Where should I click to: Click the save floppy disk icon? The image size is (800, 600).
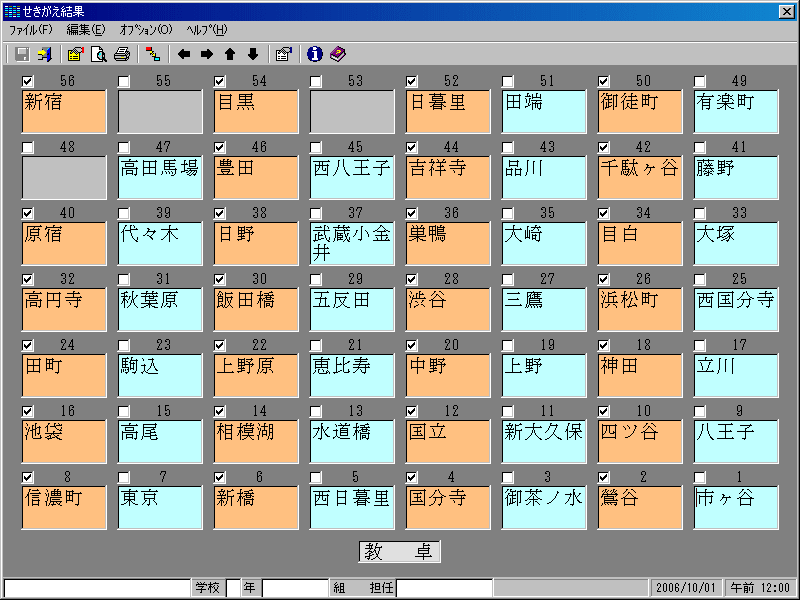[22, 54]
